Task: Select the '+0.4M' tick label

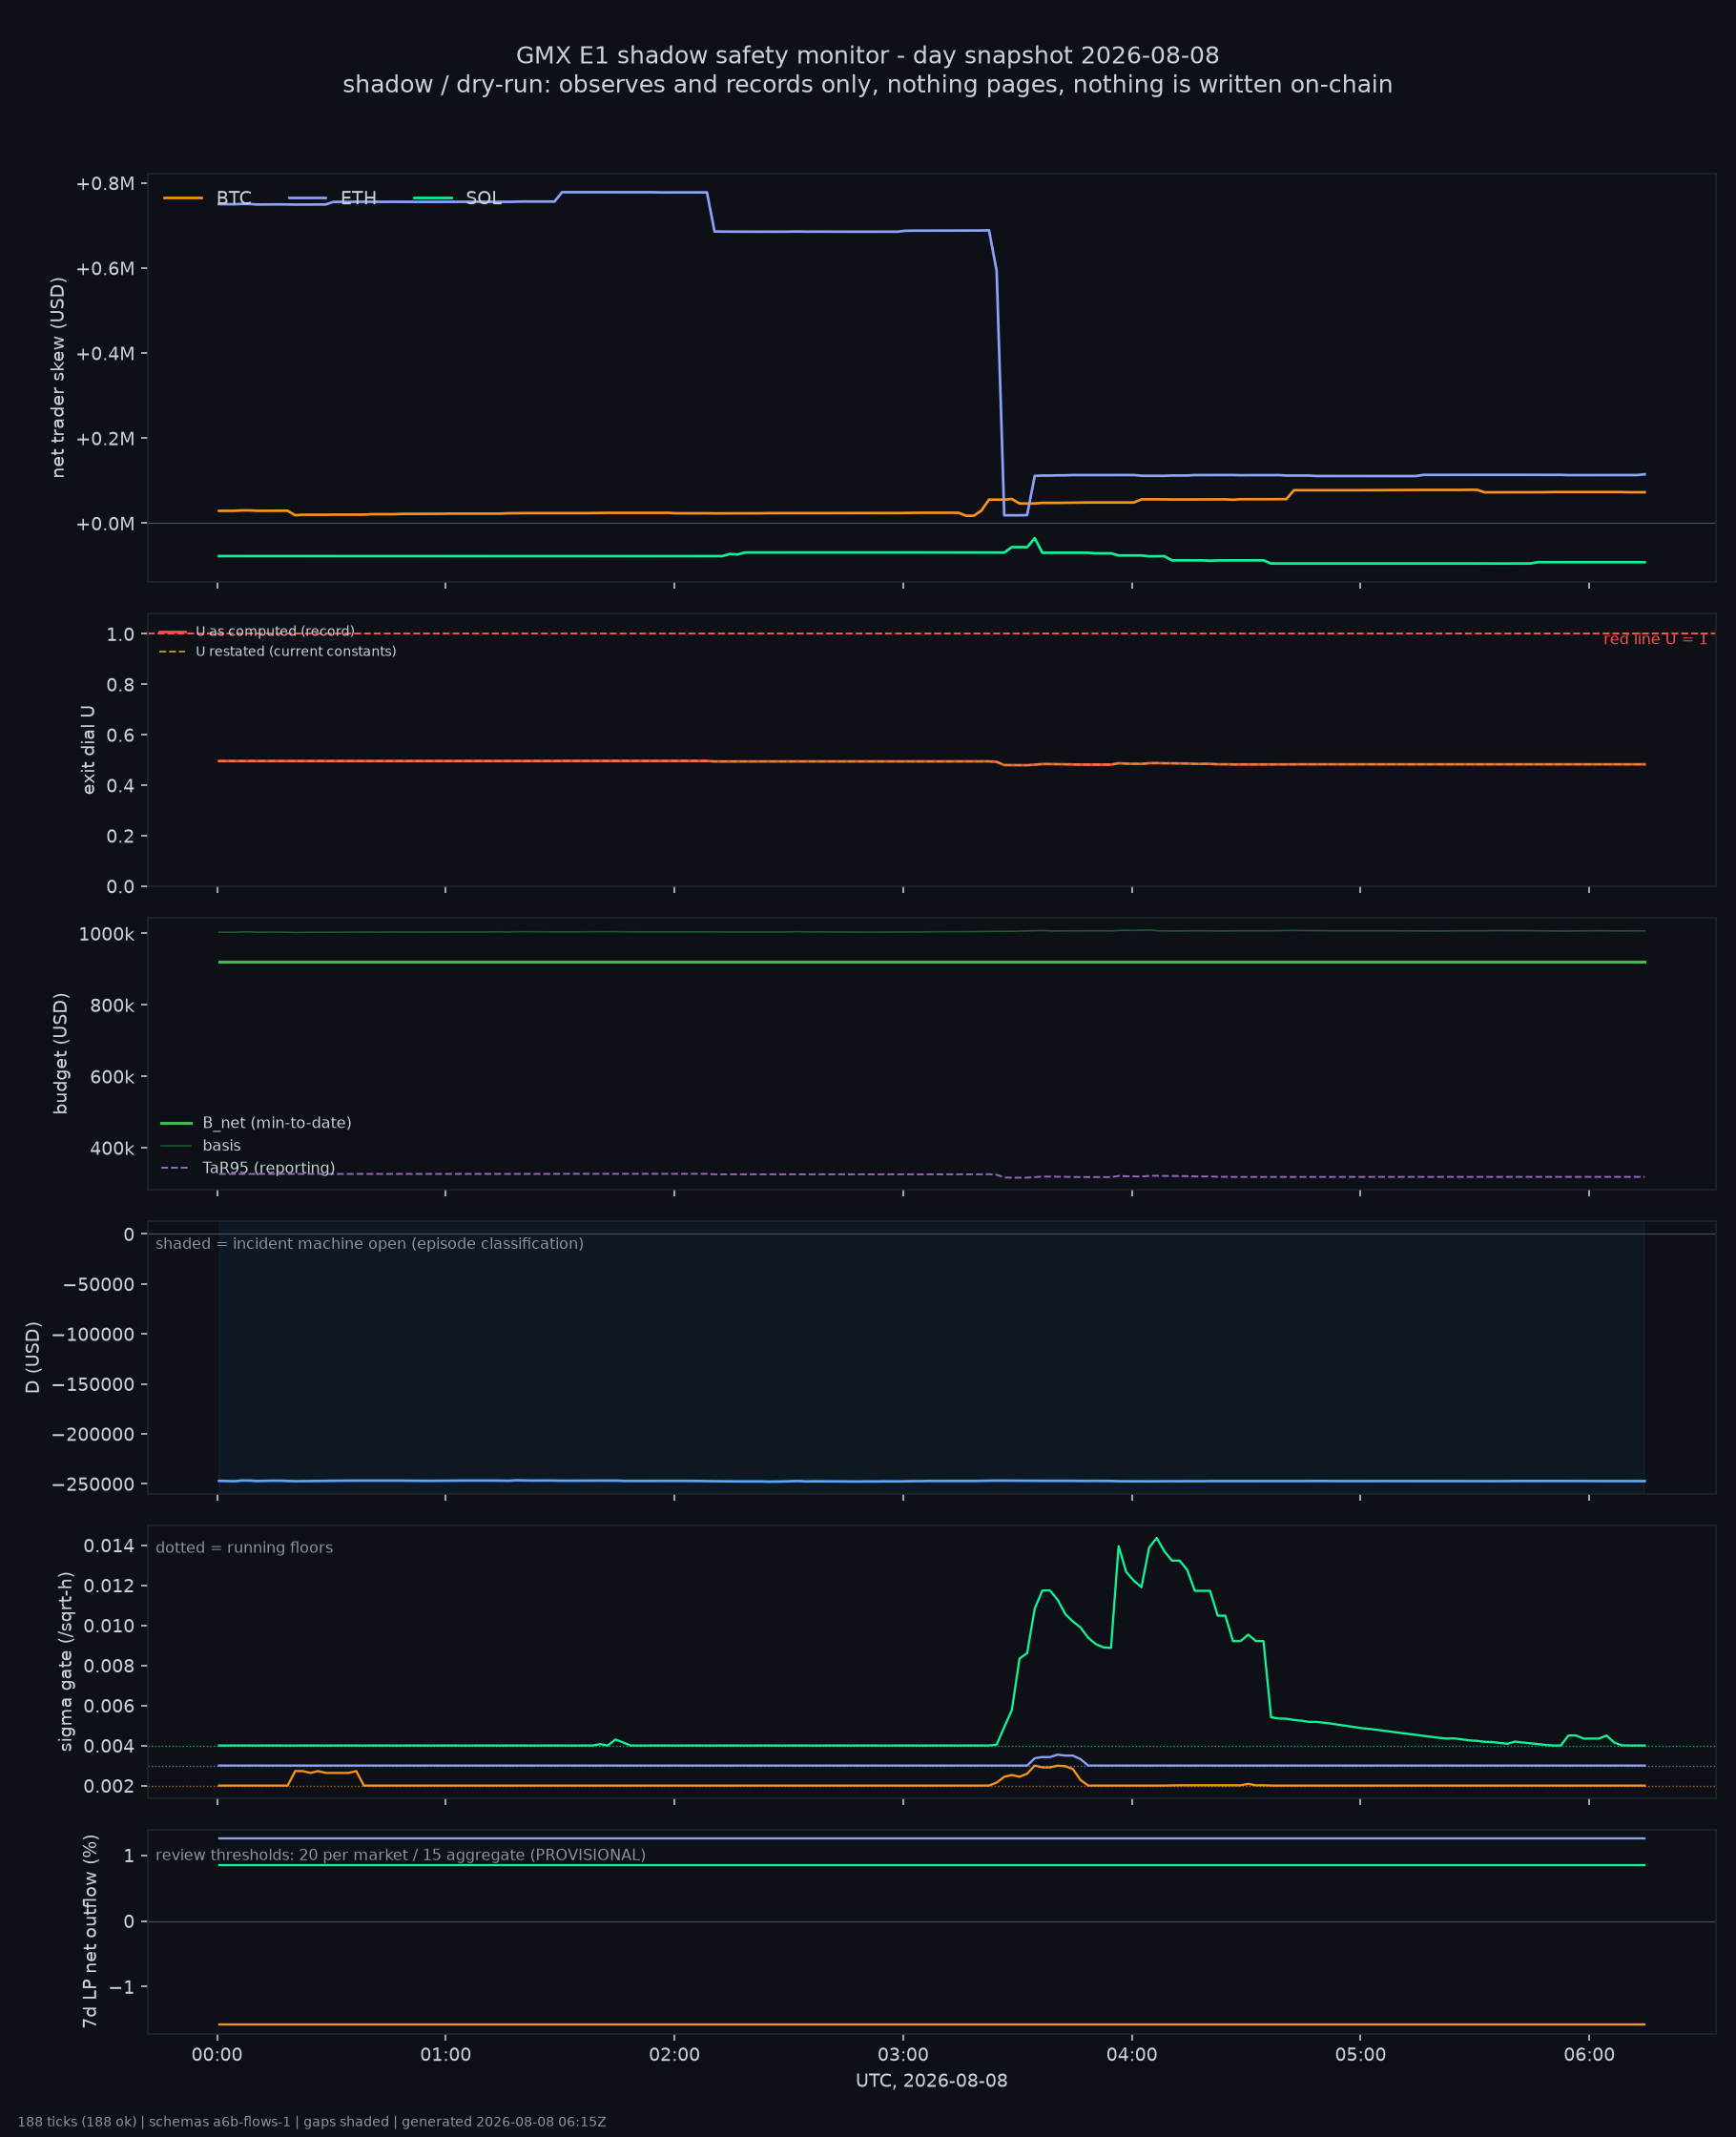Action: click(x=105, y=354)
